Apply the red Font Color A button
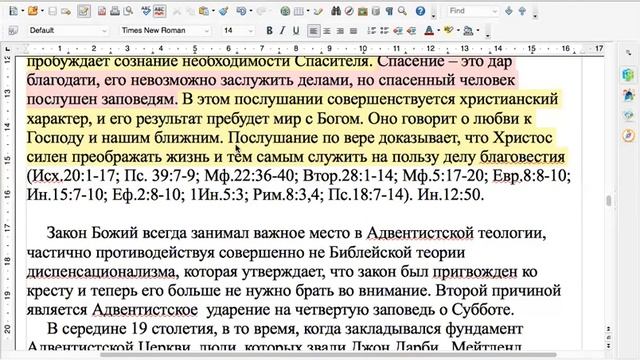640x360 pixels. point(429,30)
